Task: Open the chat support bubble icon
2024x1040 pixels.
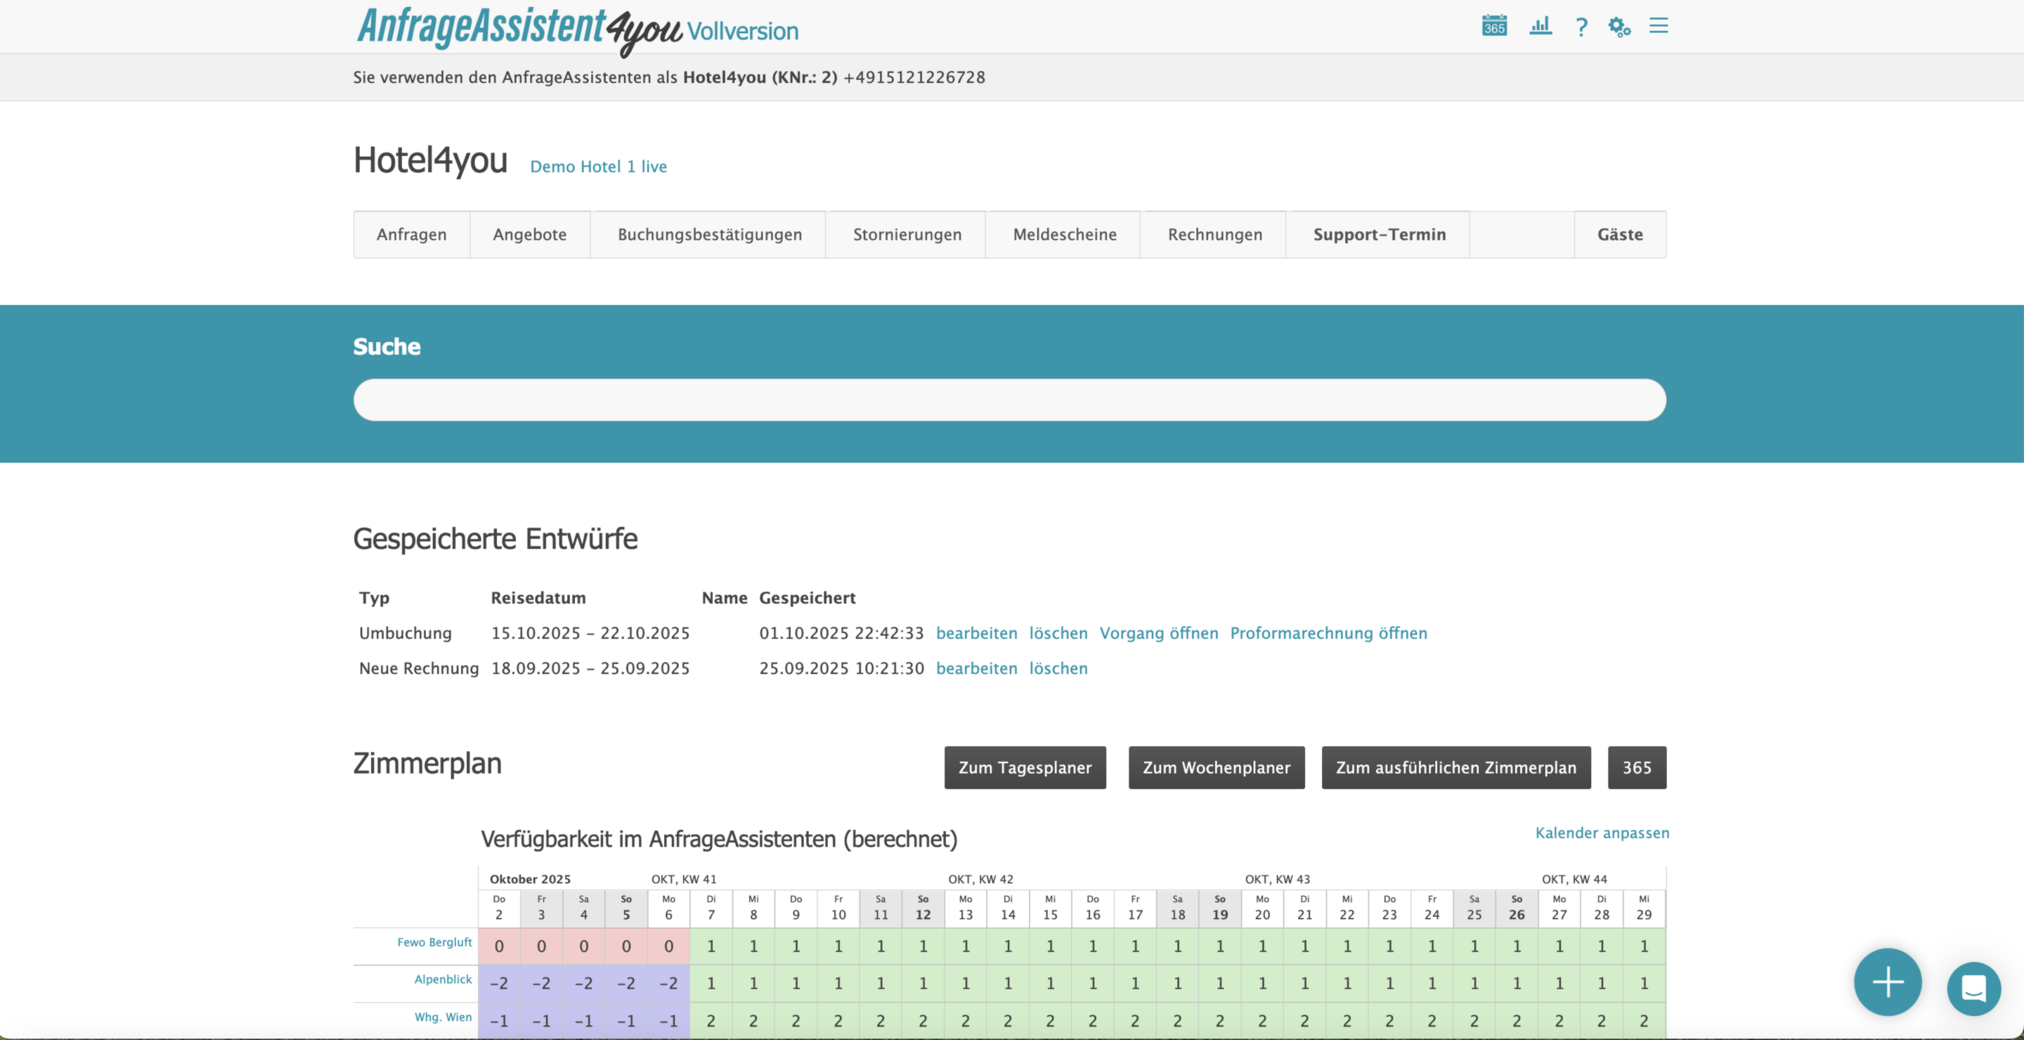Action: pos(1973,988)
